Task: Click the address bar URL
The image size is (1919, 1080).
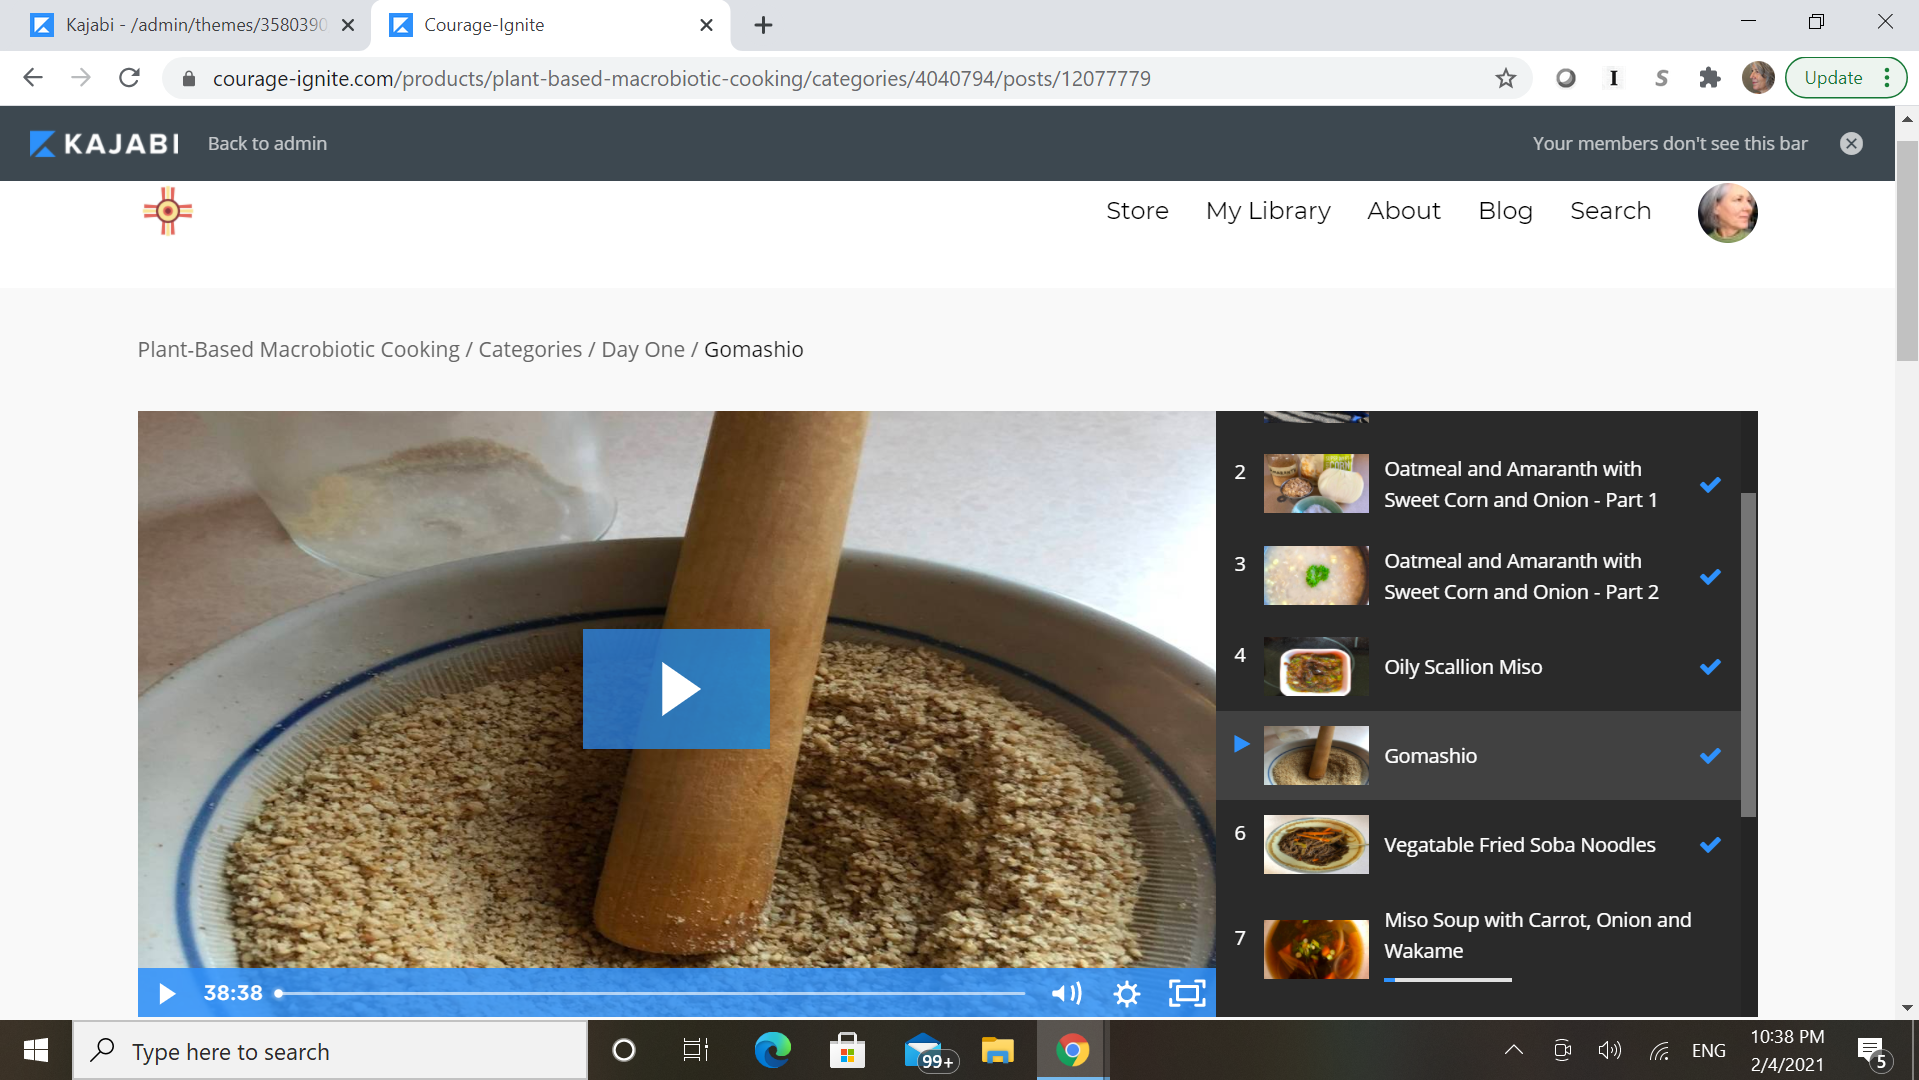Action: 681,79
